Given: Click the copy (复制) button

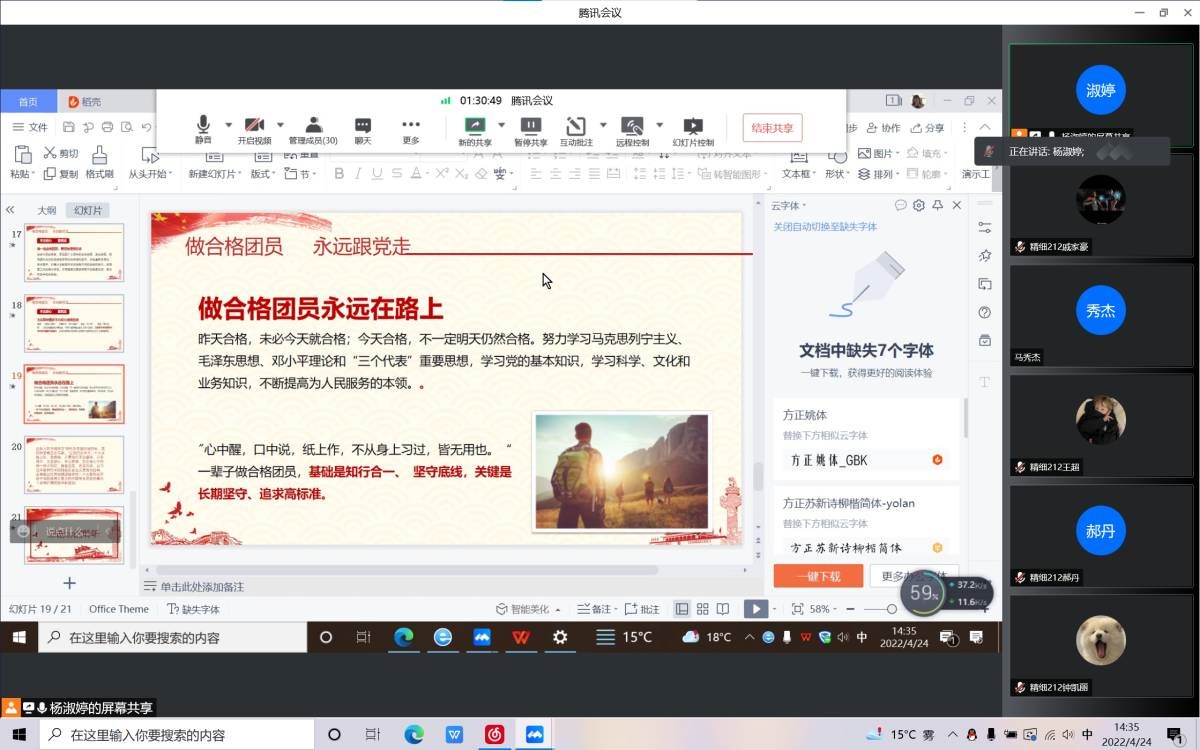Looking at the screenshot, I should (60, 174).
